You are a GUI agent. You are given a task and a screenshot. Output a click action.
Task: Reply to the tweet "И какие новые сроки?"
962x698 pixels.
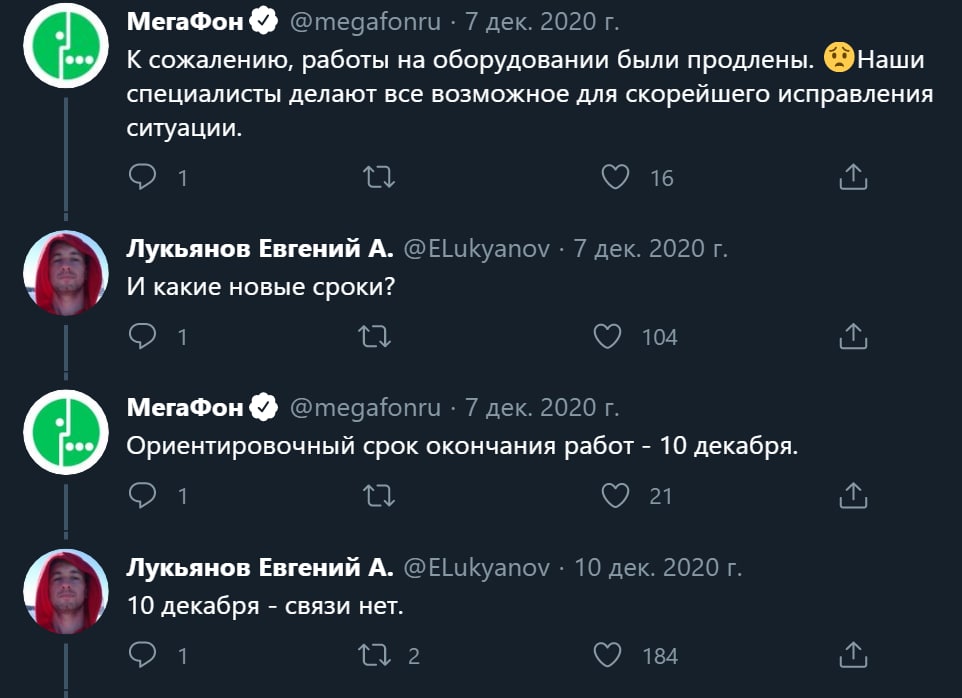(143, 337)
